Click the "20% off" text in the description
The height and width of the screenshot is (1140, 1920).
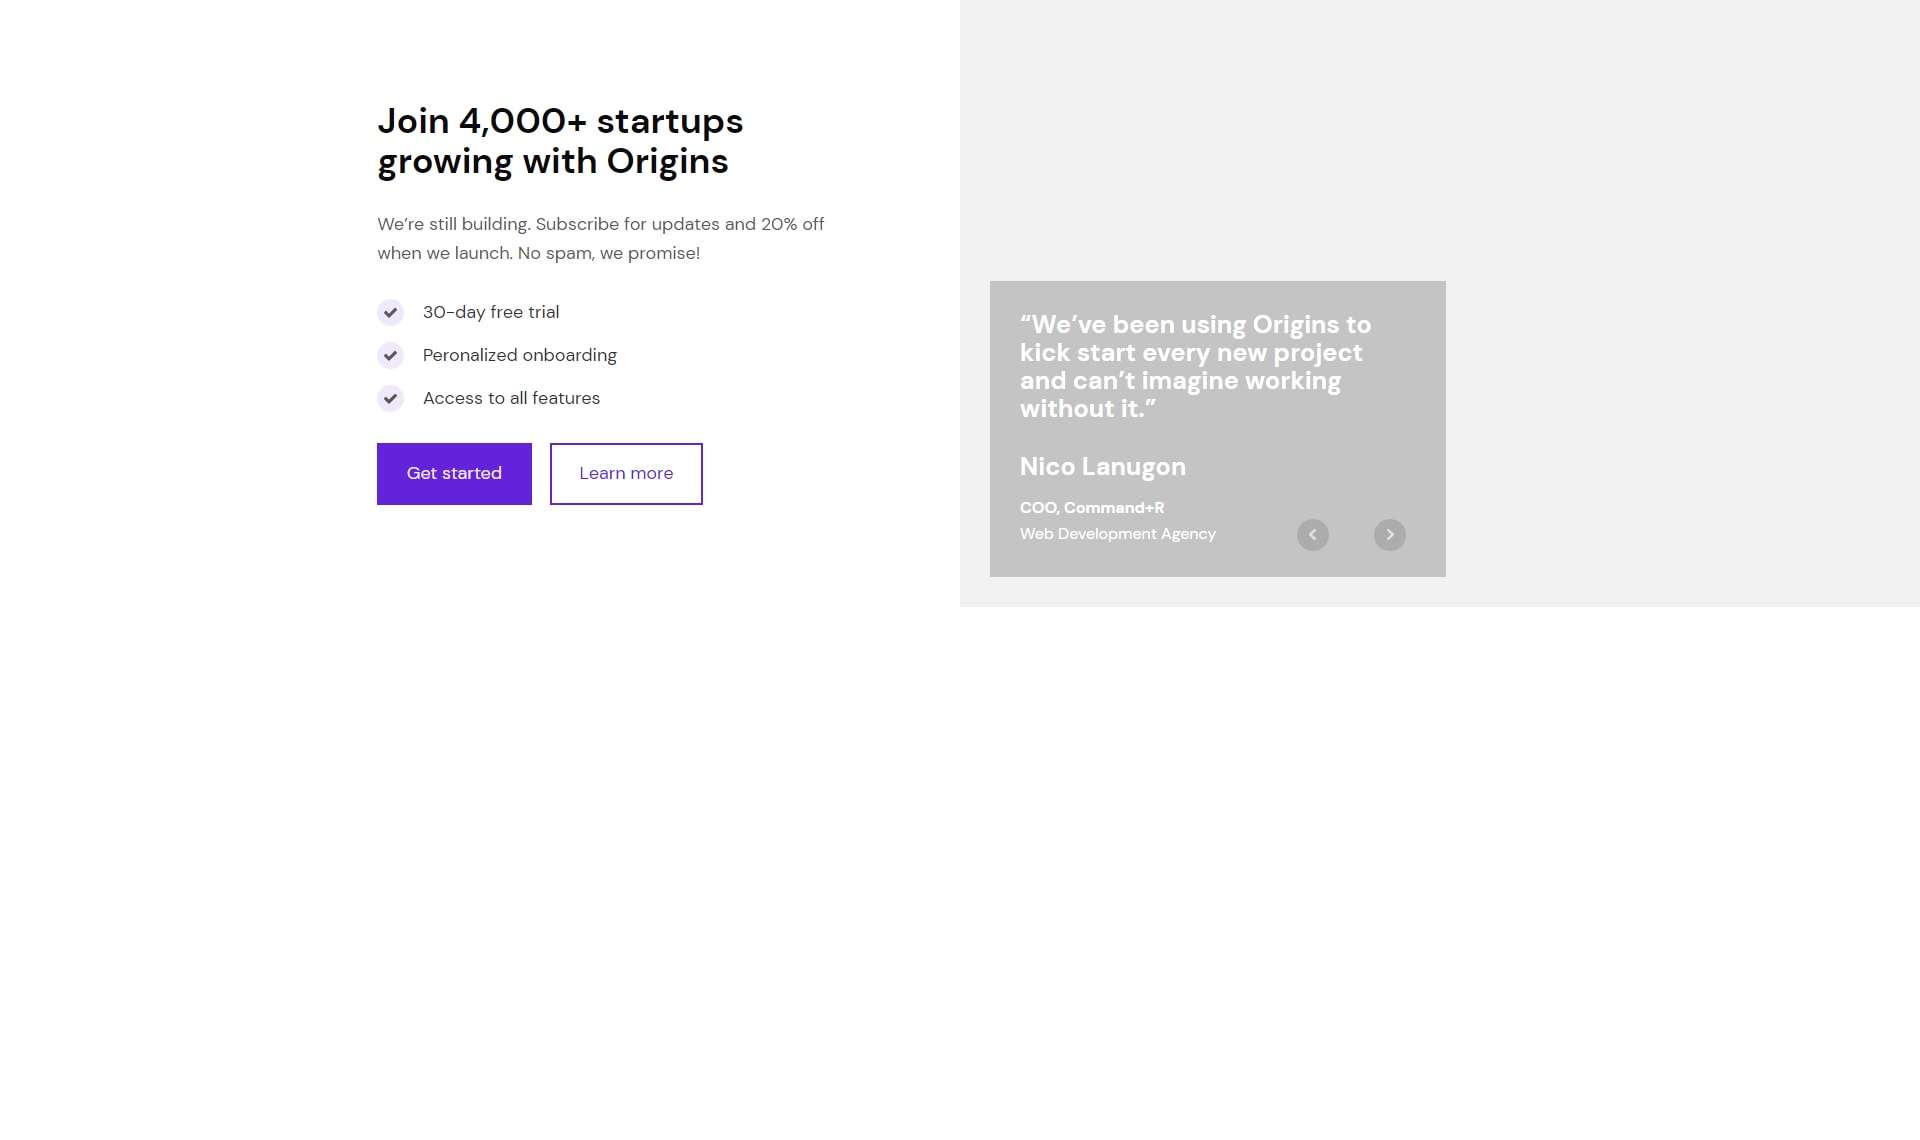(x=792, y=224)
